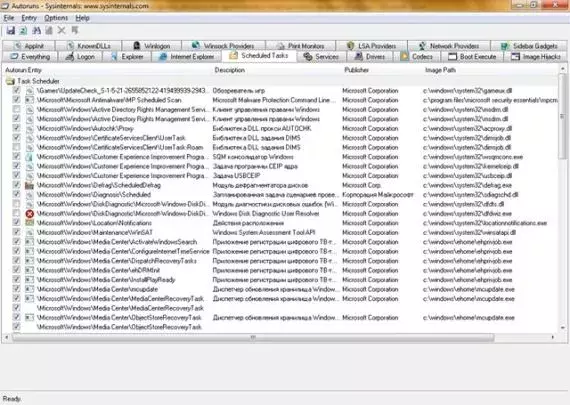The height and width of the screenshot is (405, 570).
Task: Open the Entry menu
Action: point(29,18)
